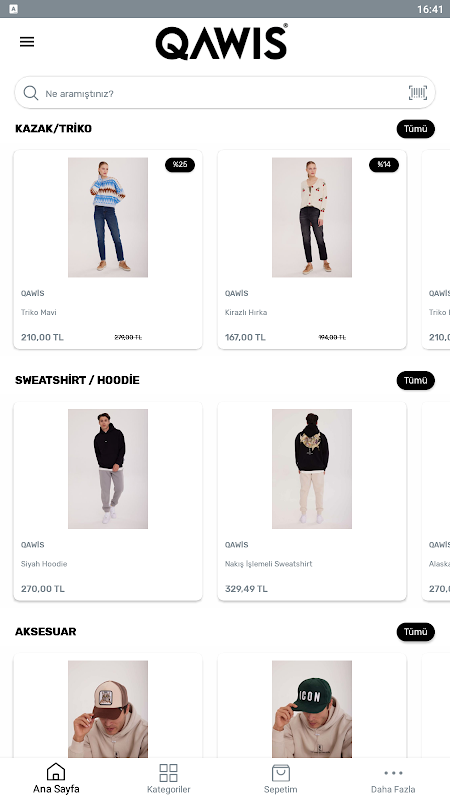Tap the %25 discount badge
This screenshot has width=450, height=800.
(x=180, y=165)
